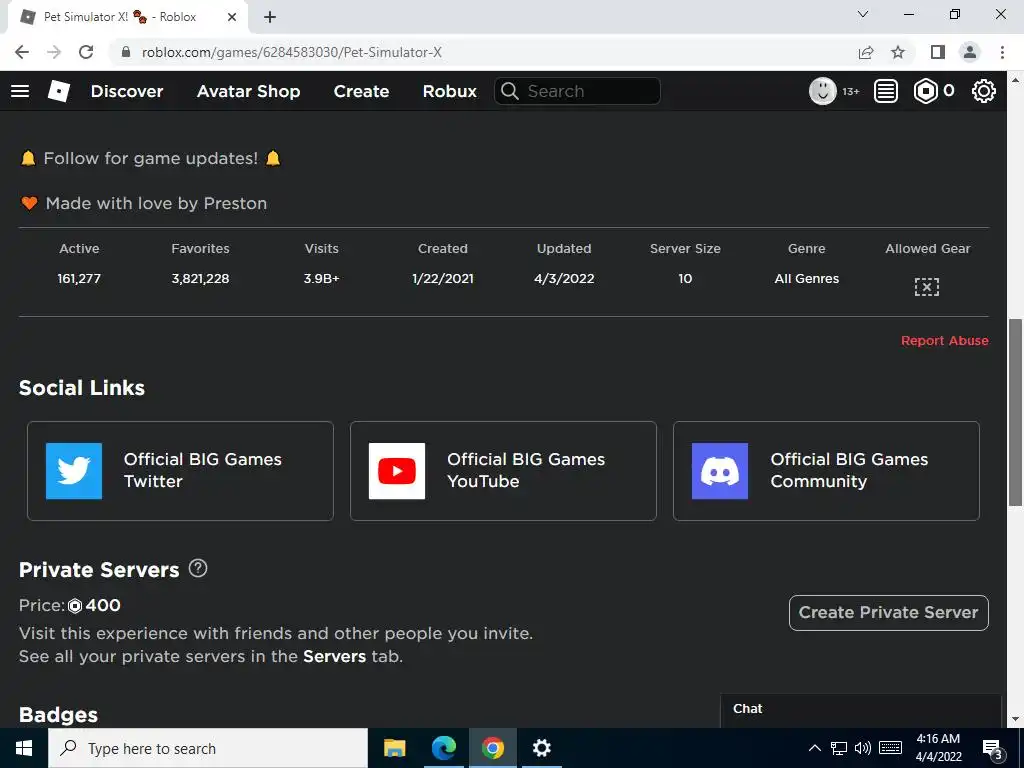The image size is (1024, 768).
Task: View site info via padlock icon
Action: point(126,52)
